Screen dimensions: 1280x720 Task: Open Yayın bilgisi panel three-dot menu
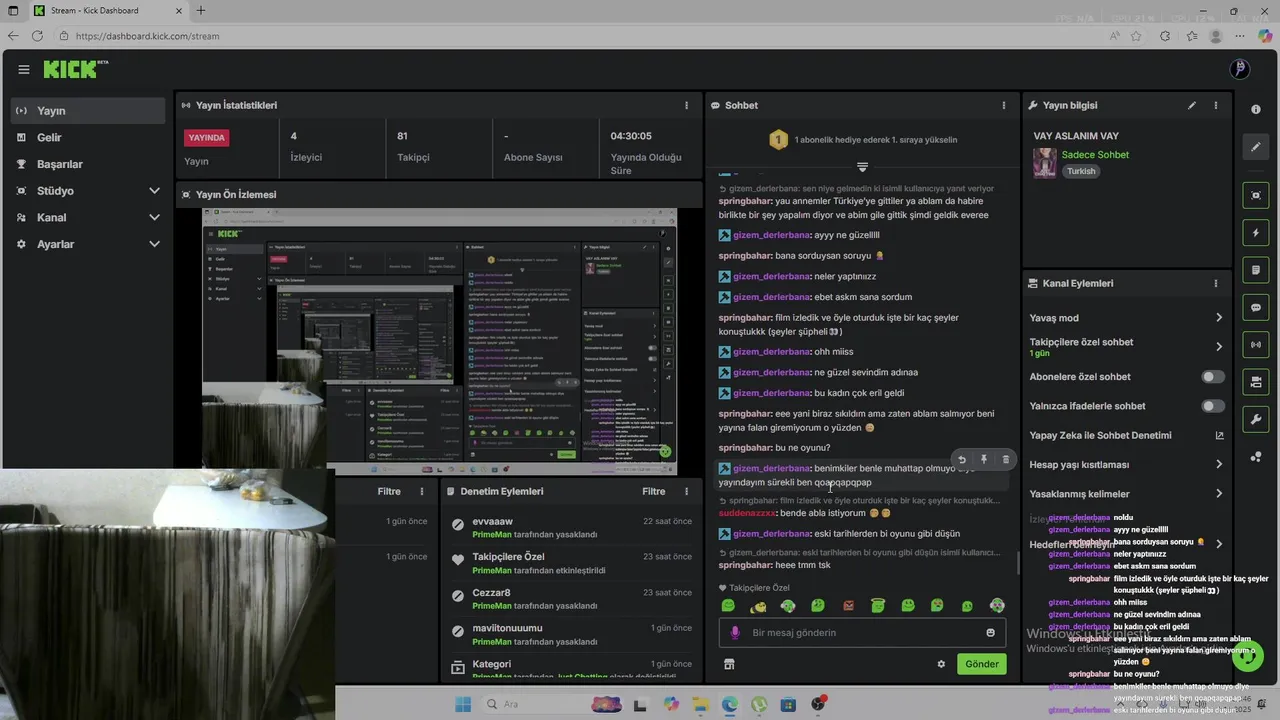pyautogui.click(x=1216, y=105)
